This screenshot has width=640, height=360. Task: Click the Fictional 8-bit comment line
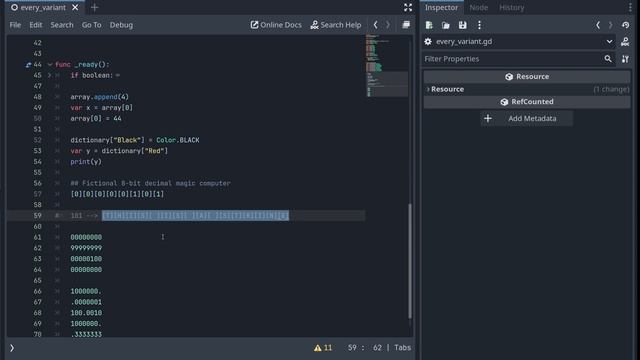[x=150, y=183]
